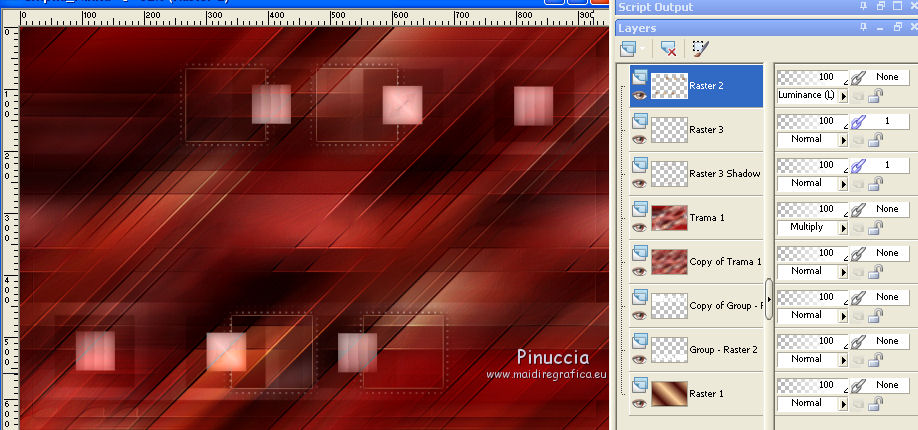The height and width of the screenshot is (430, 918).
Task: Open the New Layer icon's dropdown arrow
Action: point(643,49)
